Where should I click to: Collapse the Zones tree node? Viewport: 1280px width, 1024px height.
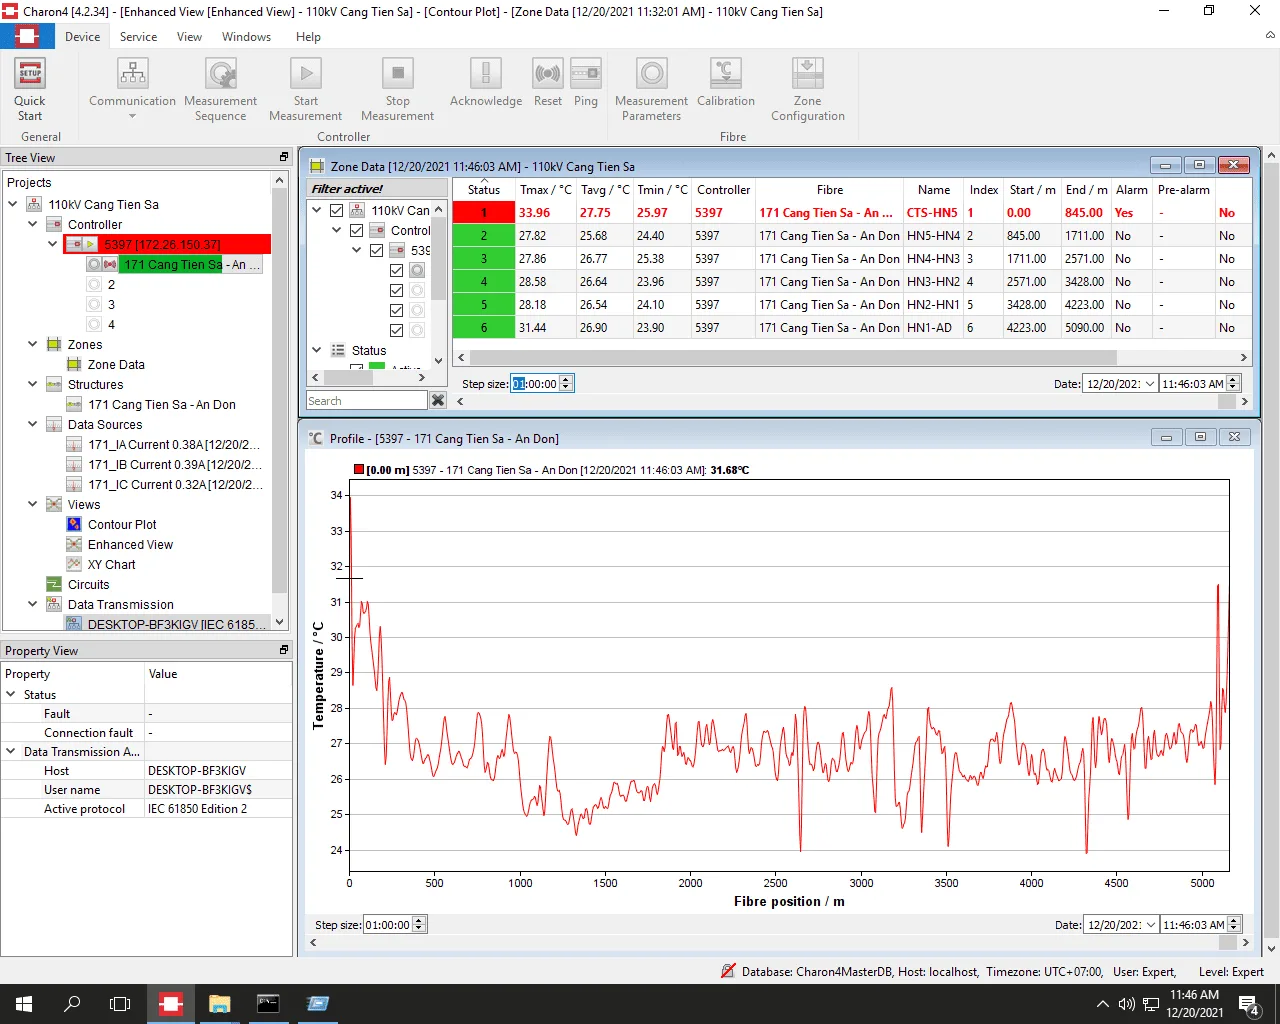pos(33,344)
